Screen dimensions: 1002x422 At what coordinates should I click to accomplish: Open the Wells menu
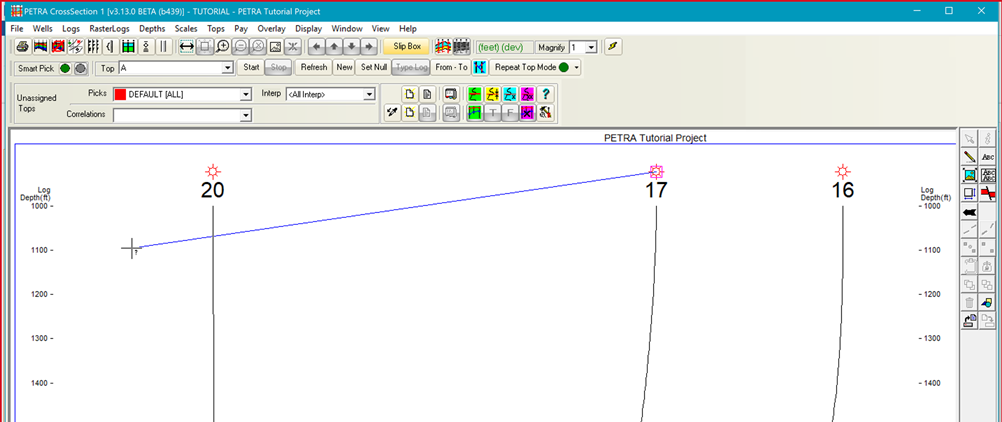pyautogui.click(x=43, y=29)
